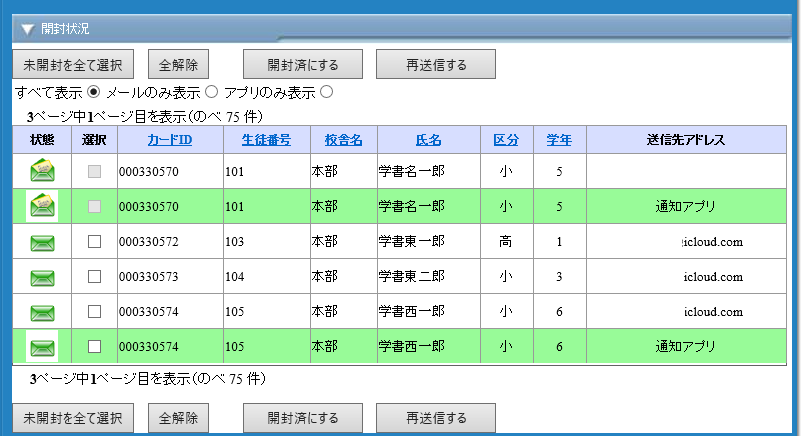Sort by カードID column header

point(169,139)
